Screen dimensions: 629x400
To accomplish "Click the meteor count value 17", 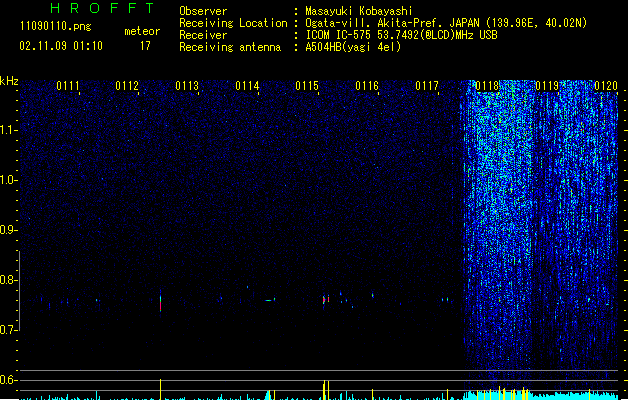I will pyautogui.click(x=145, y=46).
